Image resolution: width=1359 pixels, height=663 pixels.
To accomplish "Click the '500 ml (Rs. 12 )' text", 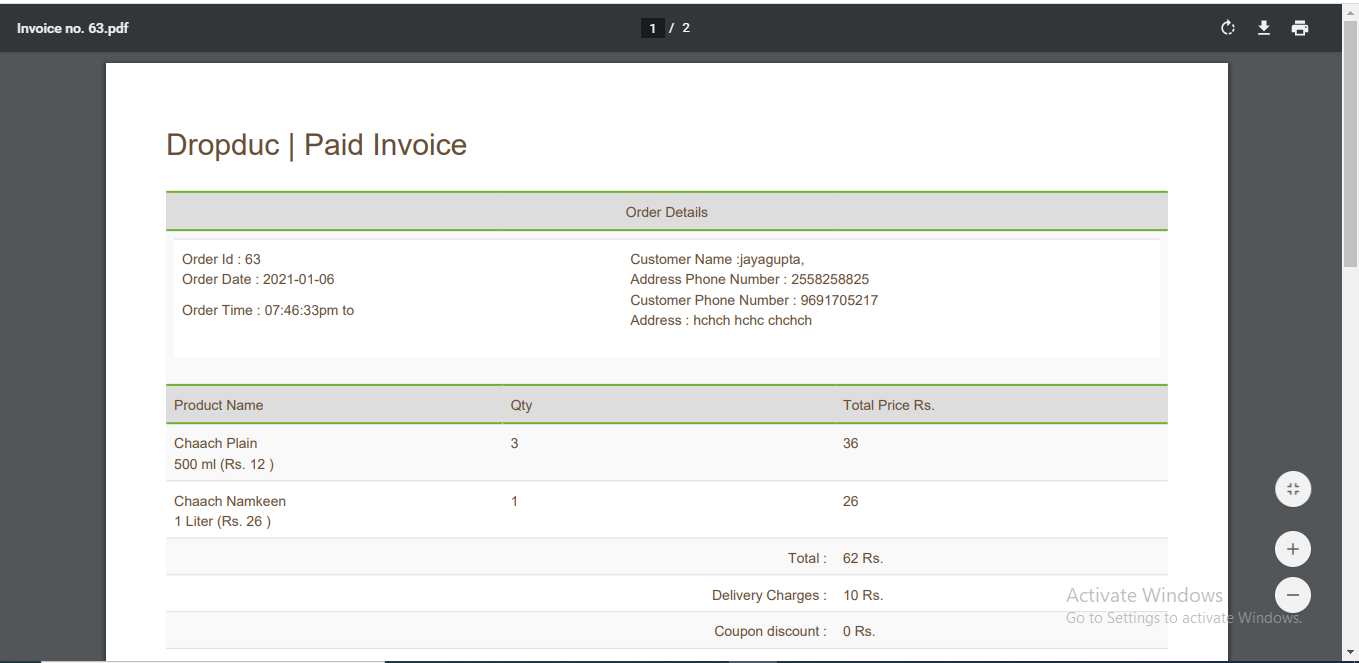I will pos(224,464).
